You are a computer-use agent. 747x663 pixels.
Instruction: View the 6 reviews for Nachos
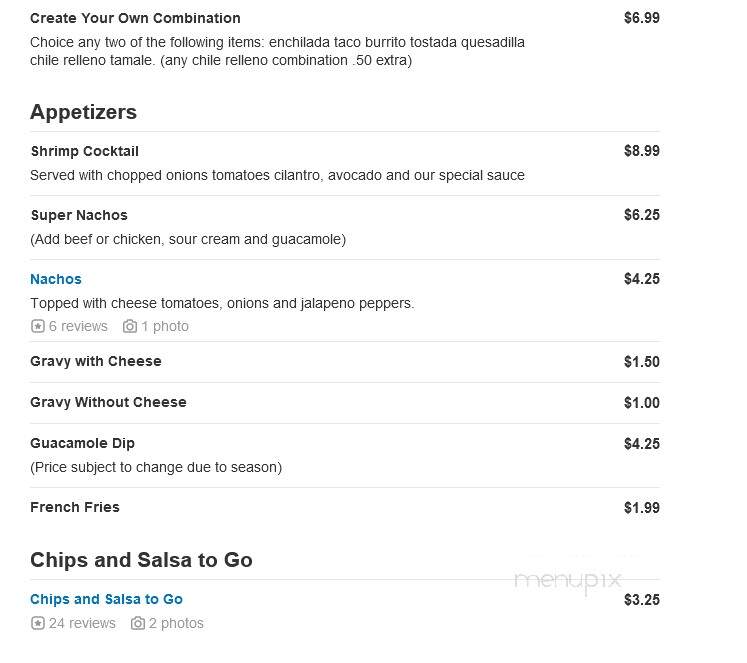[x=78, y=326]
